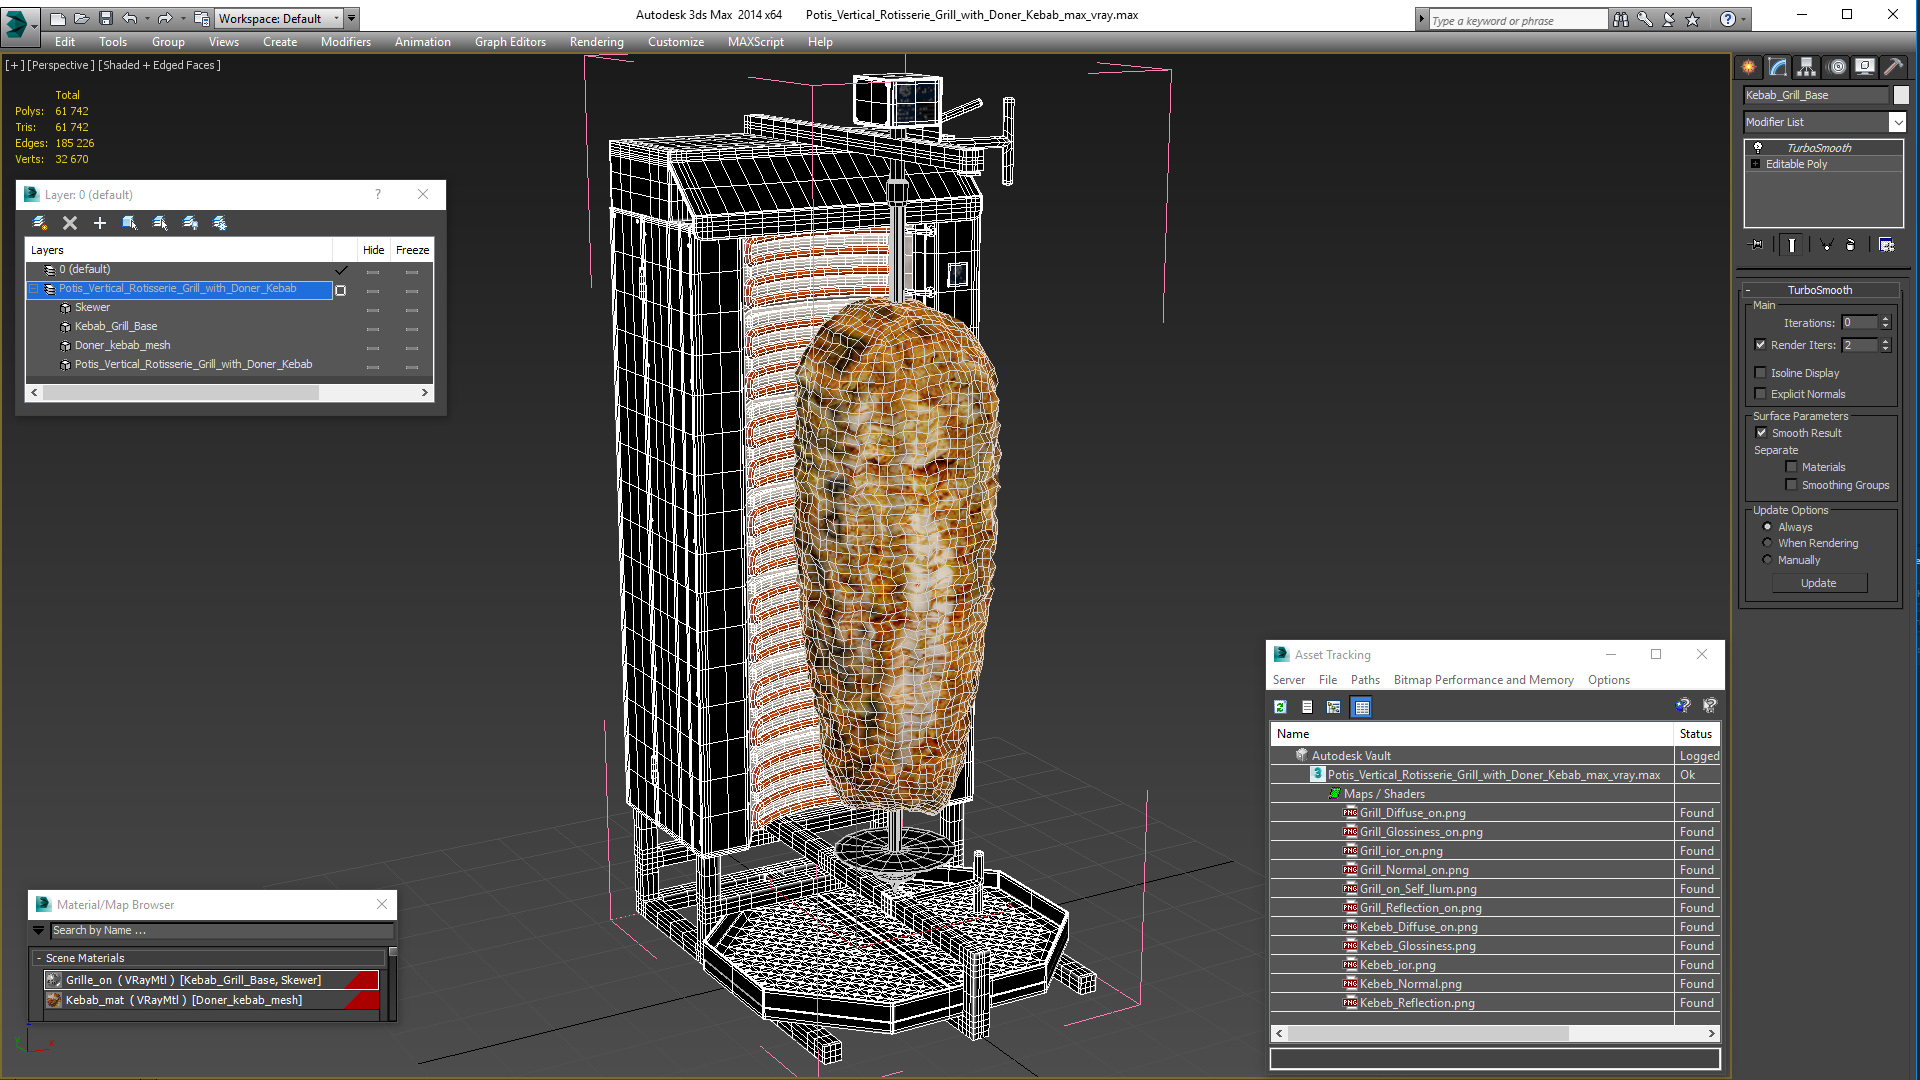
Task: Enable the Isoline Display checkbox
Action: coord(1761,373)
